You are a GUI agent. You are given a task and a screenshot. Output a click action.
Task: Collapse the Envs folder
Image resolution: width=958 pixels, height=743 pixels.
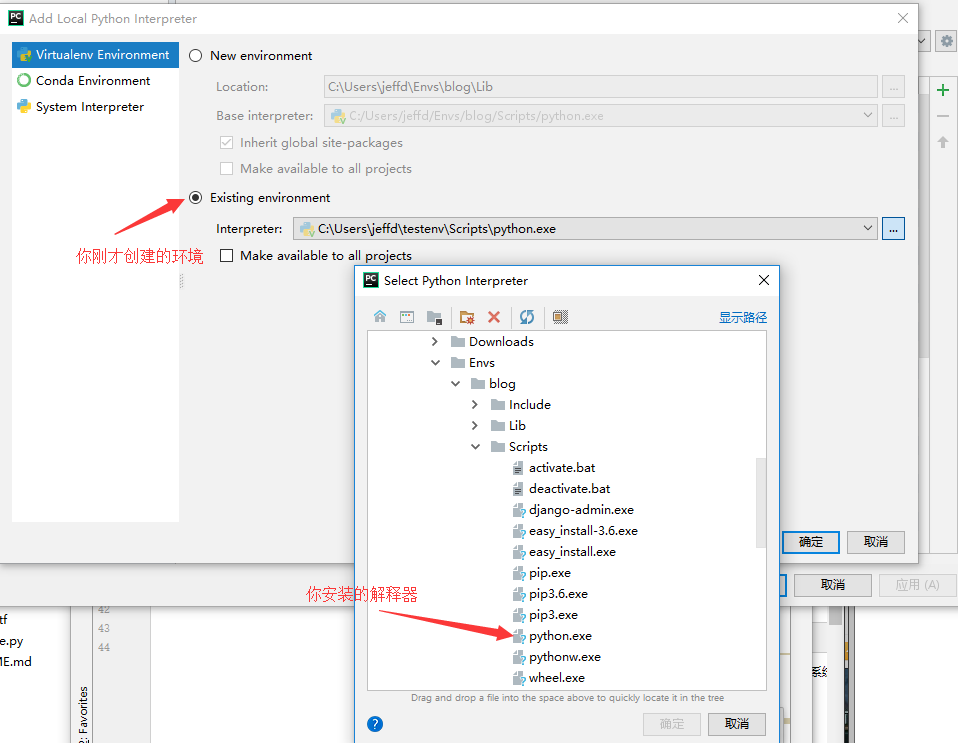click(x=435, y=362)
